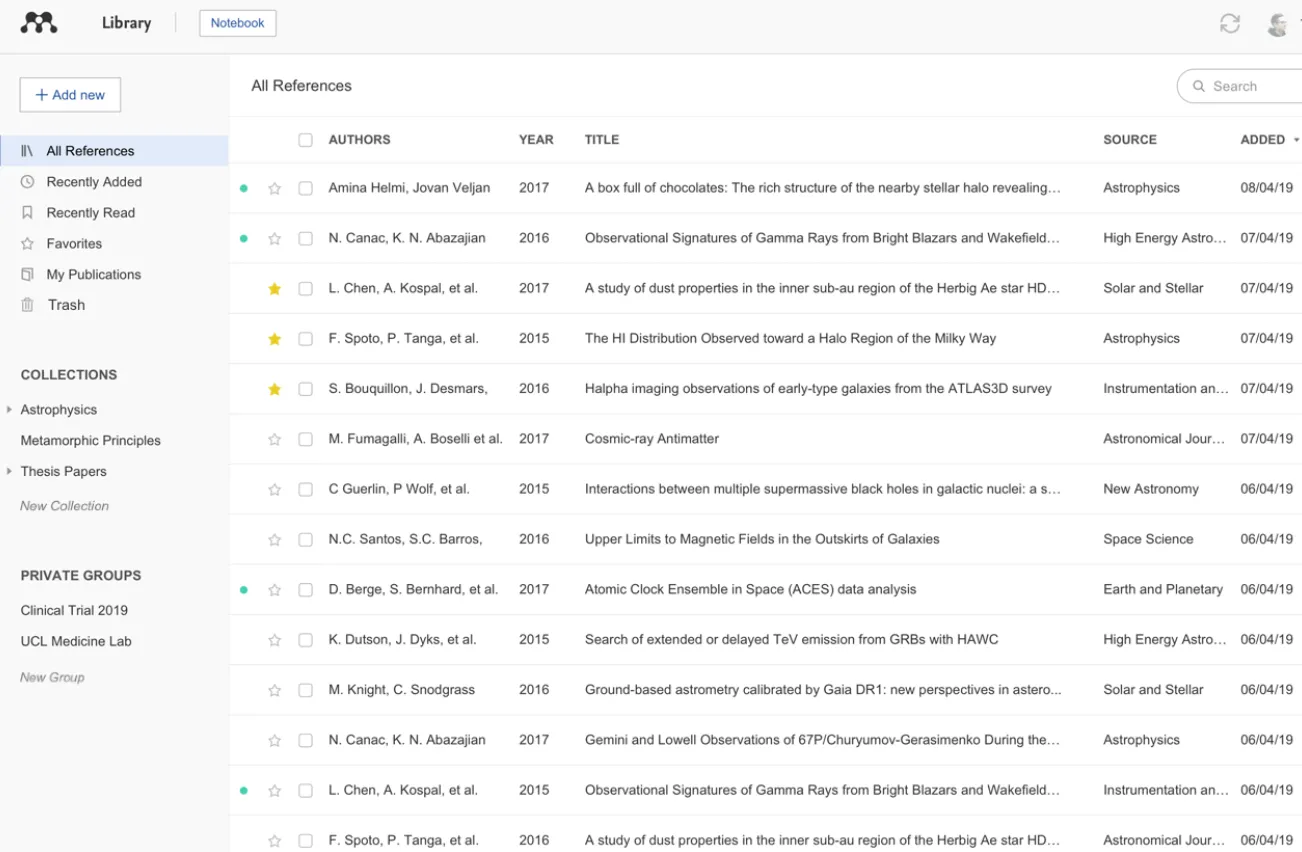Image resolution: width=1302 pixels, height=852 pixels.
Task: Open the UCL Medicine Lab group
Action: click(76, 641)
